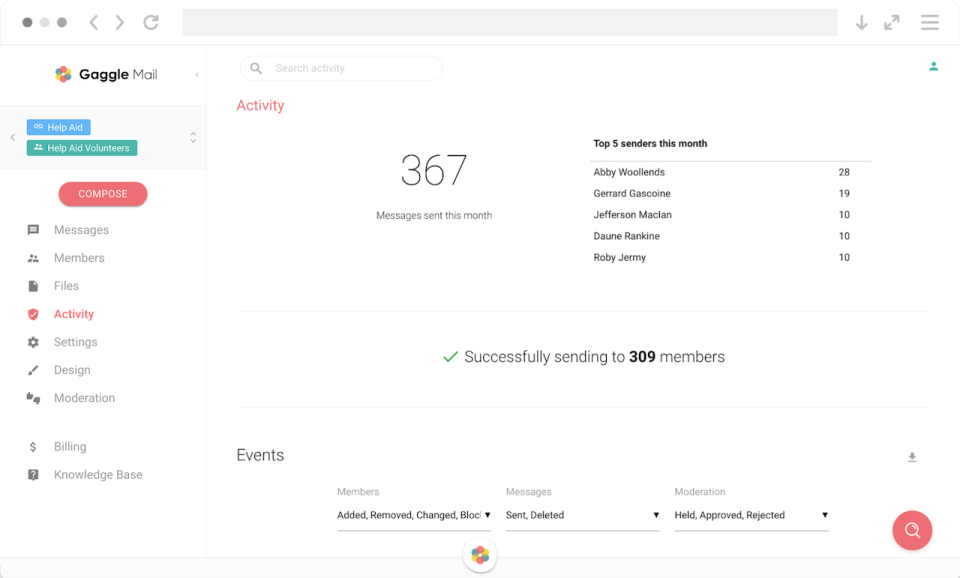Open Settings via the gear icon
This screenshot has width=960, height=578.
click(x=33, y=341)
